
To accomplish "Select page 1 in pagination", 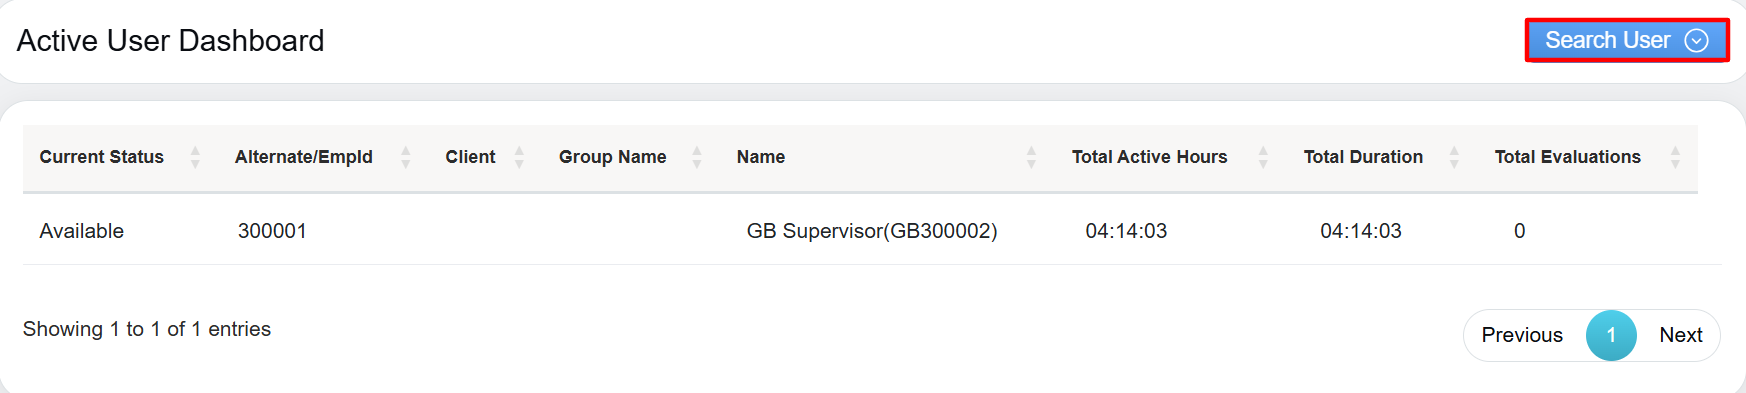I will [1611, 335].
